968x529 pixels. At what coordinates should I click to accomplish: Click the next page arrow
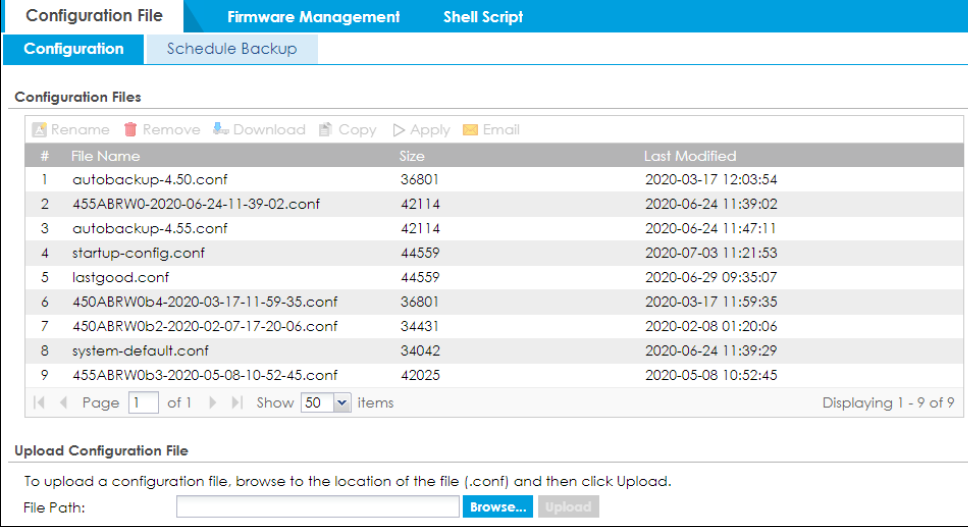[212, 403]
